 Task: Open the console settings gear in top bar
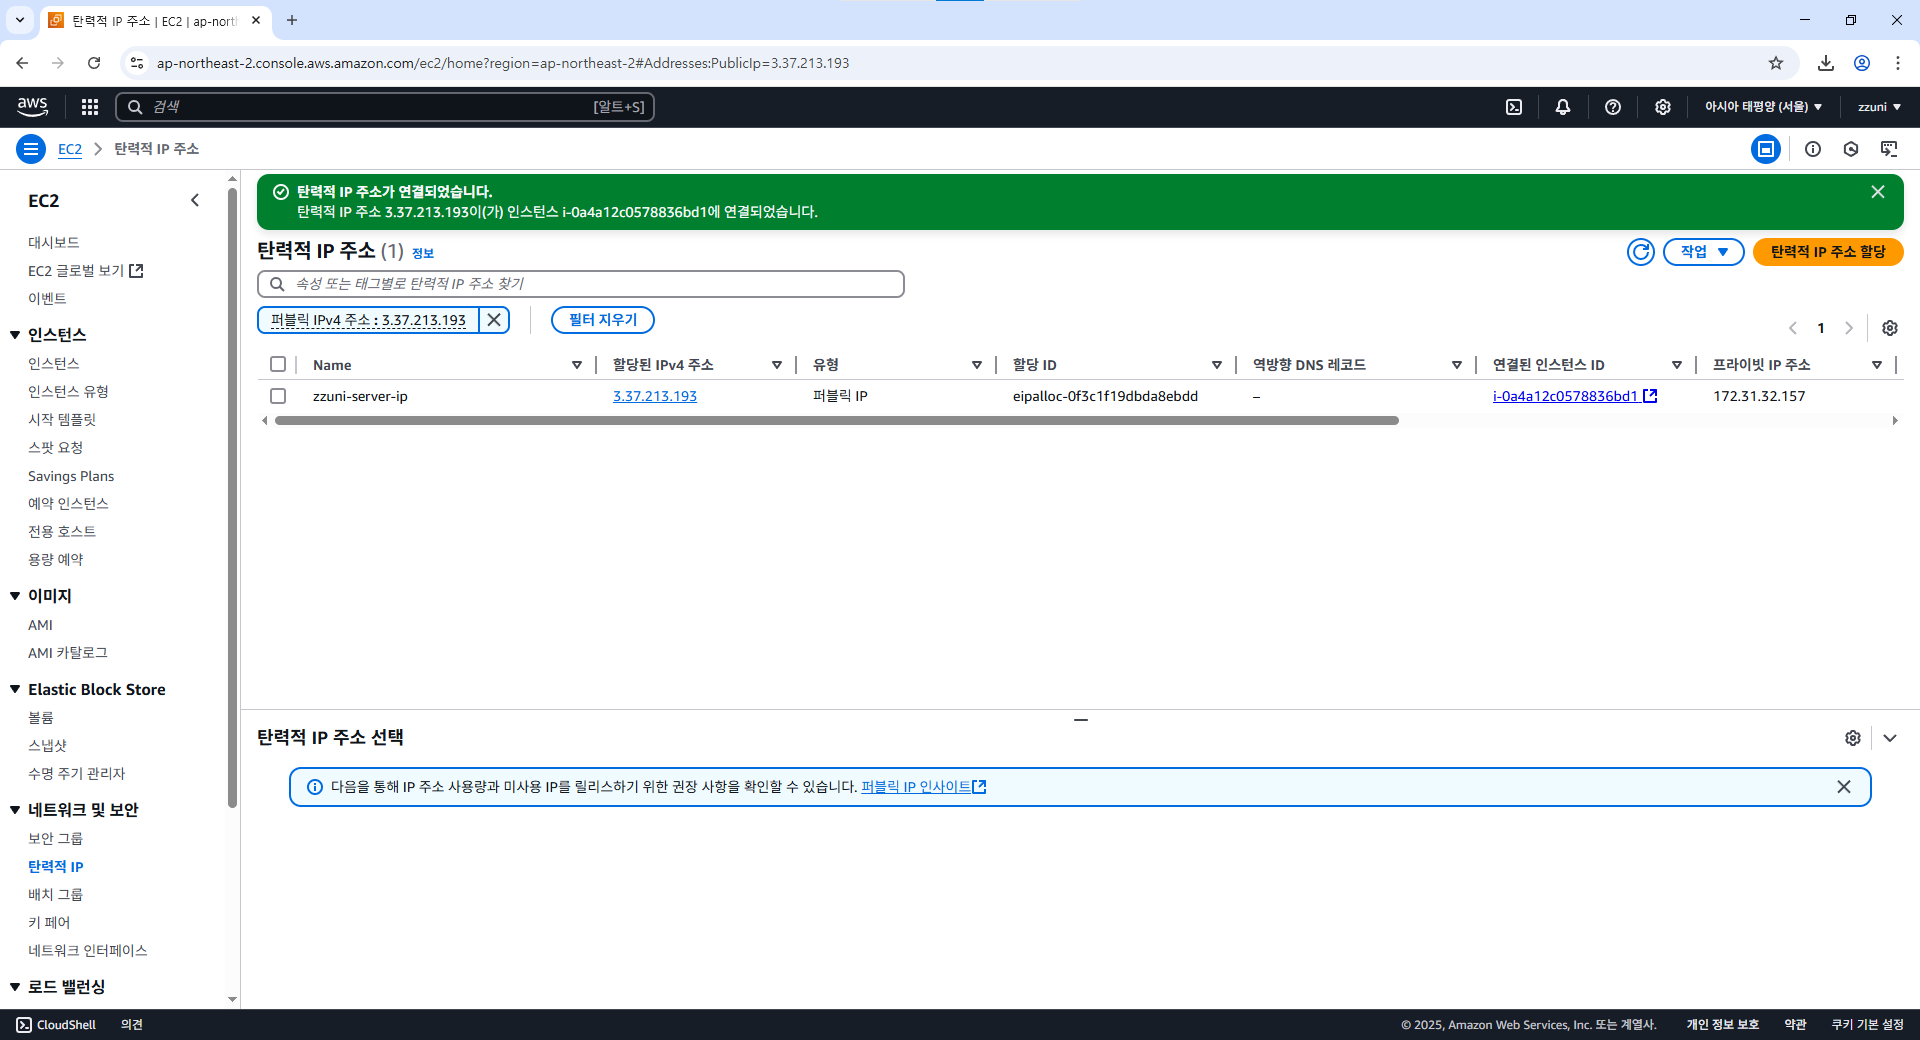tap(1663, 107)
